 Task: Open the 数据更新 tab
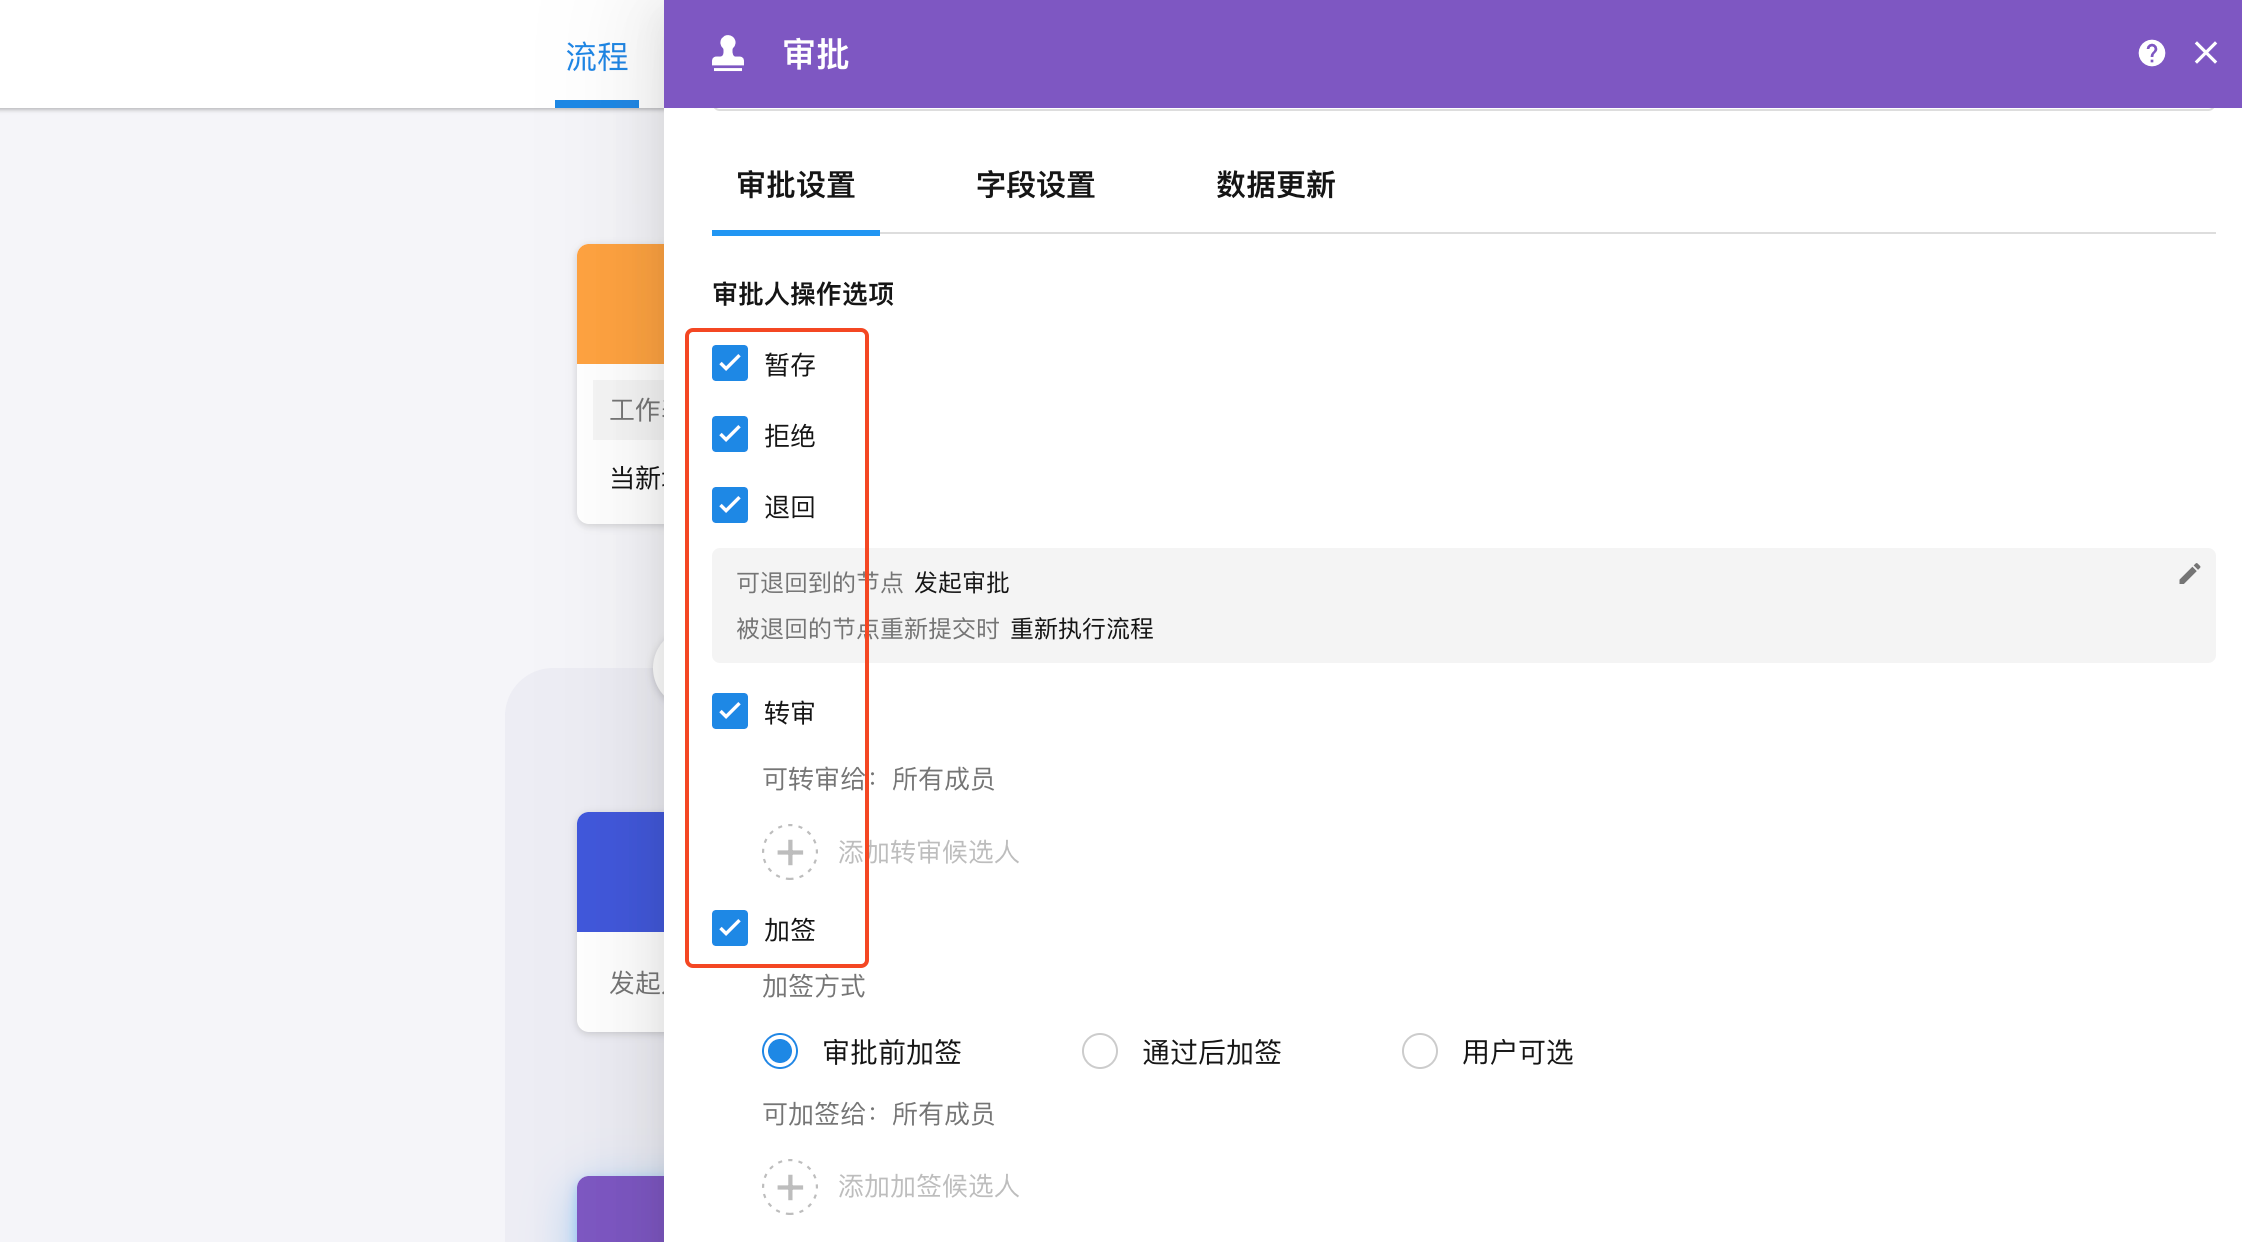tap(1275, 185)
